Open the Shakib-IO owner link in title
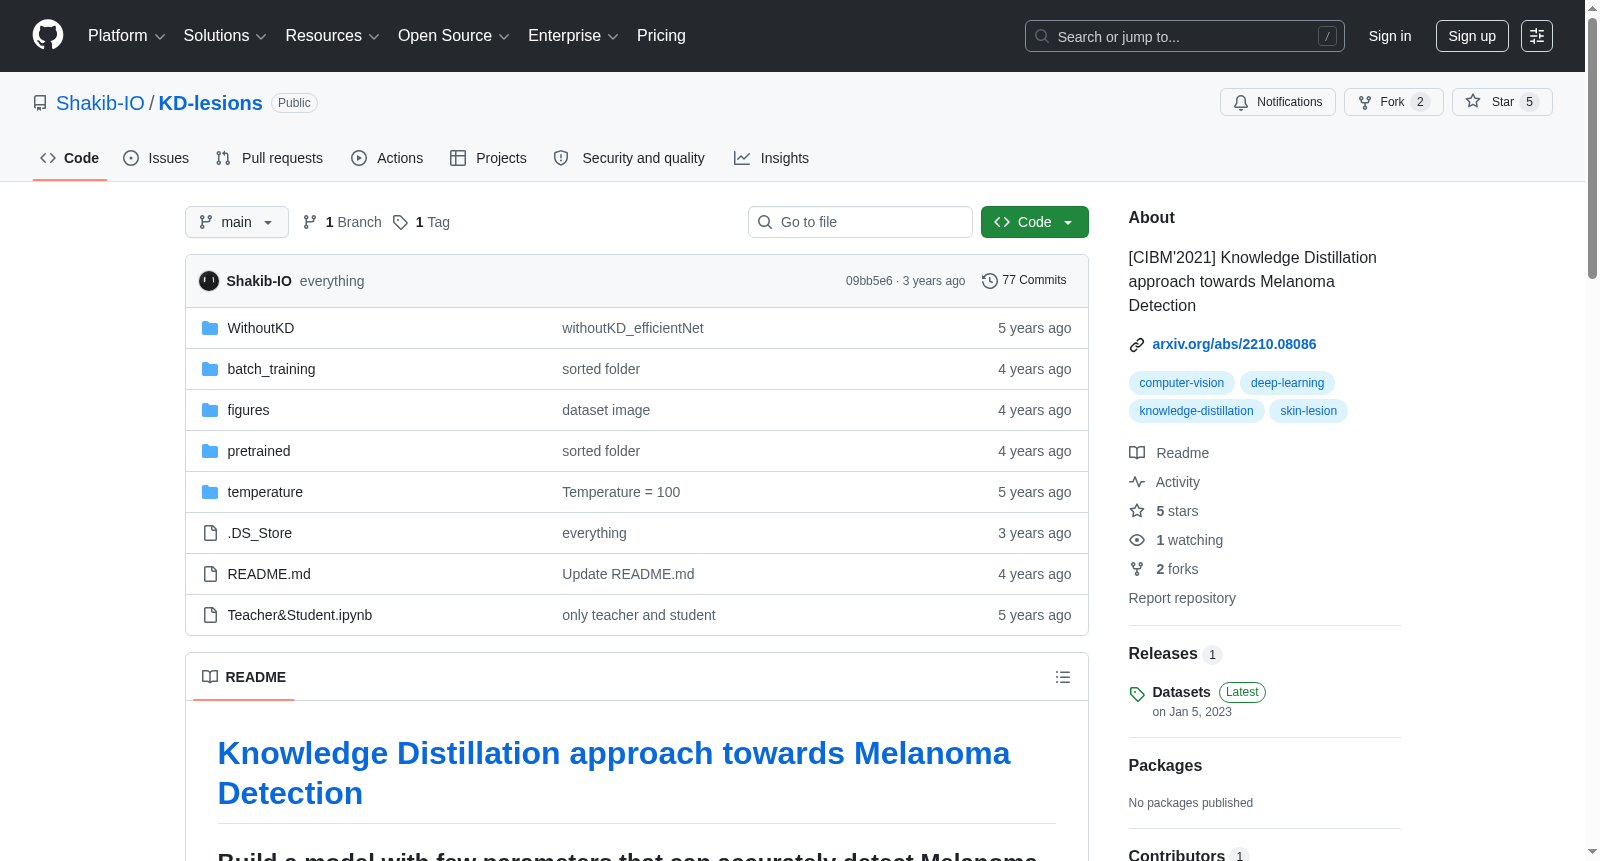This screenshot has height=861, width=1600. (100, 103)
